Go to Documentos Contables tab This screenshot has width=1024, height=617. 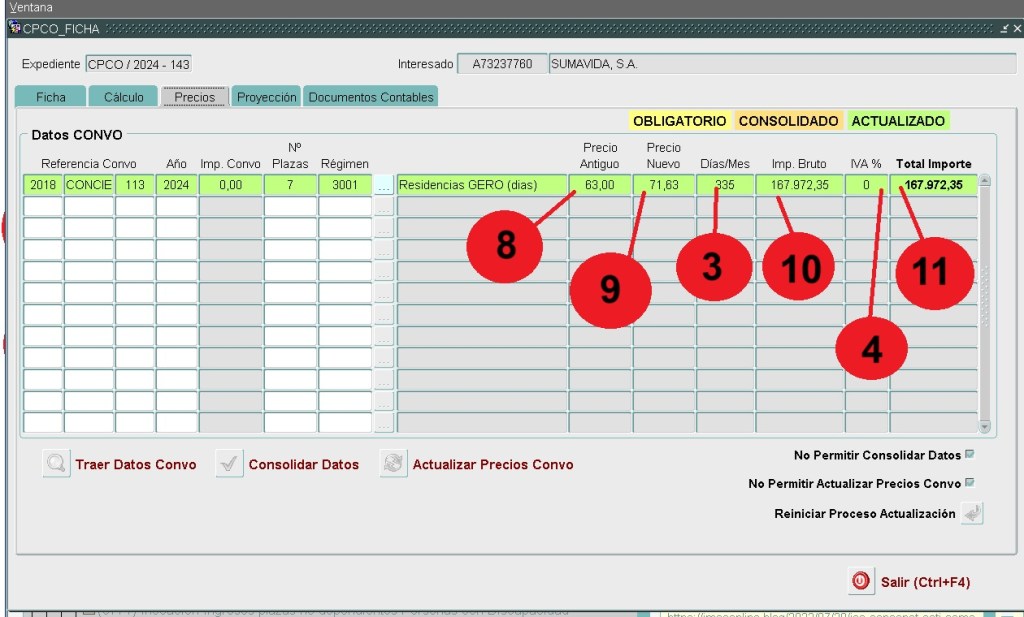[x=371, y=97]
